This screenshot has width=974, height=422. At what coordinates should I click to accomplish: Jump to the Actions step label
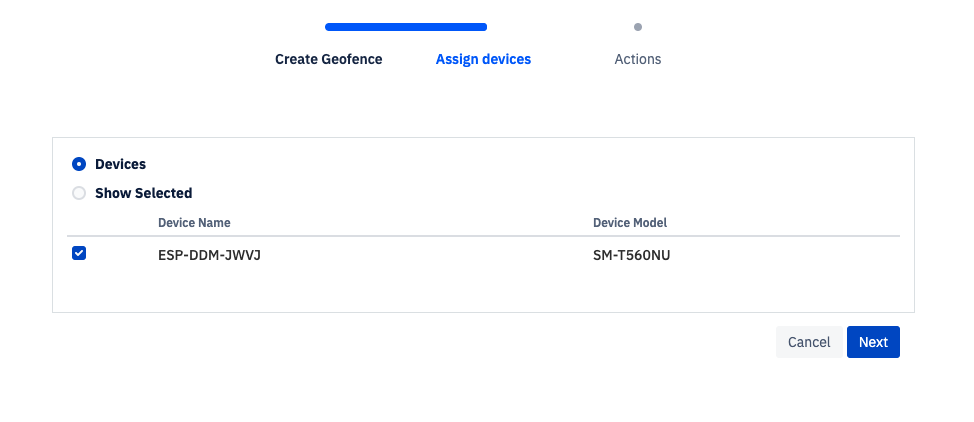(x=637, y=59)
